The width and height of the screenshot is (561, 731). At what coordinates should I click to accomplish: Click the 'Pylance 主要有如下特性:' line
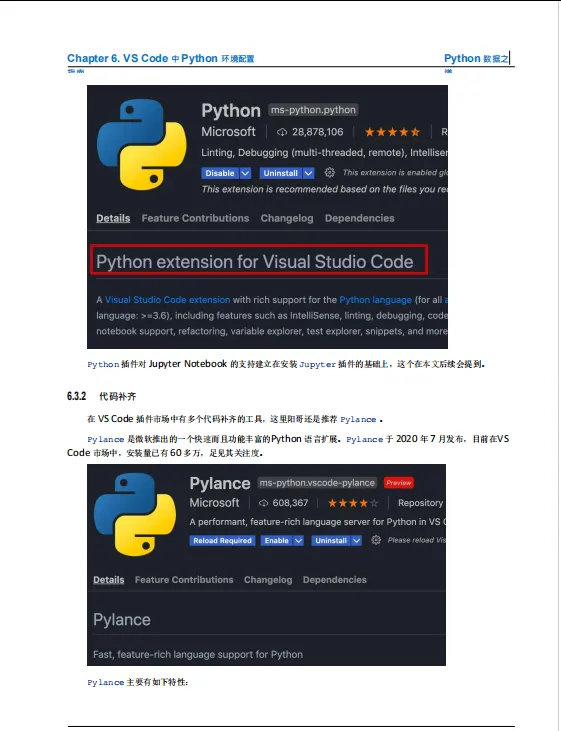pos(138,683)
